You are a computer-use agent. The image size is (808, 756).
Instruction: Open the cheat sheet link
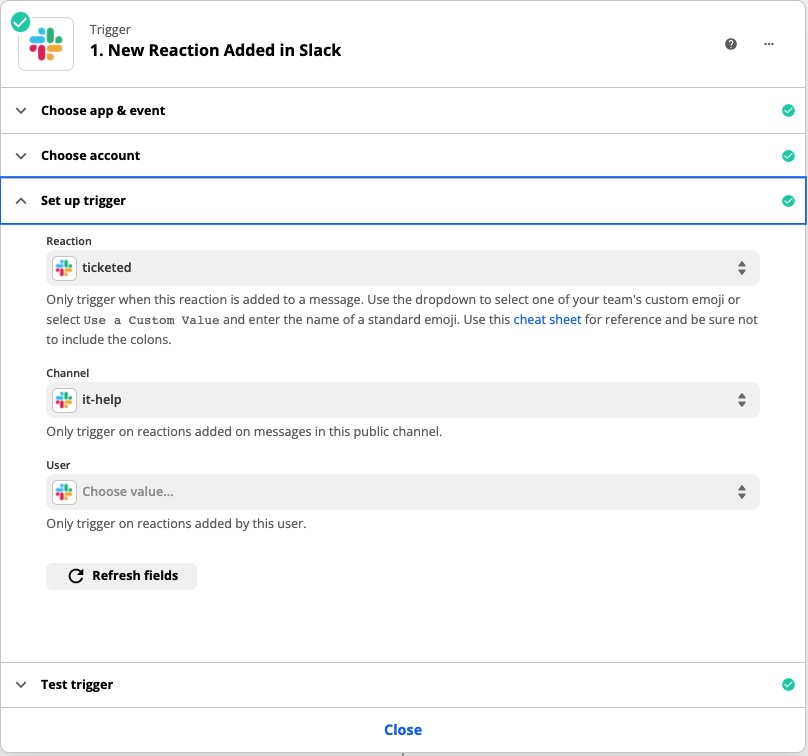pyautogui.click(x=547, y=320)
